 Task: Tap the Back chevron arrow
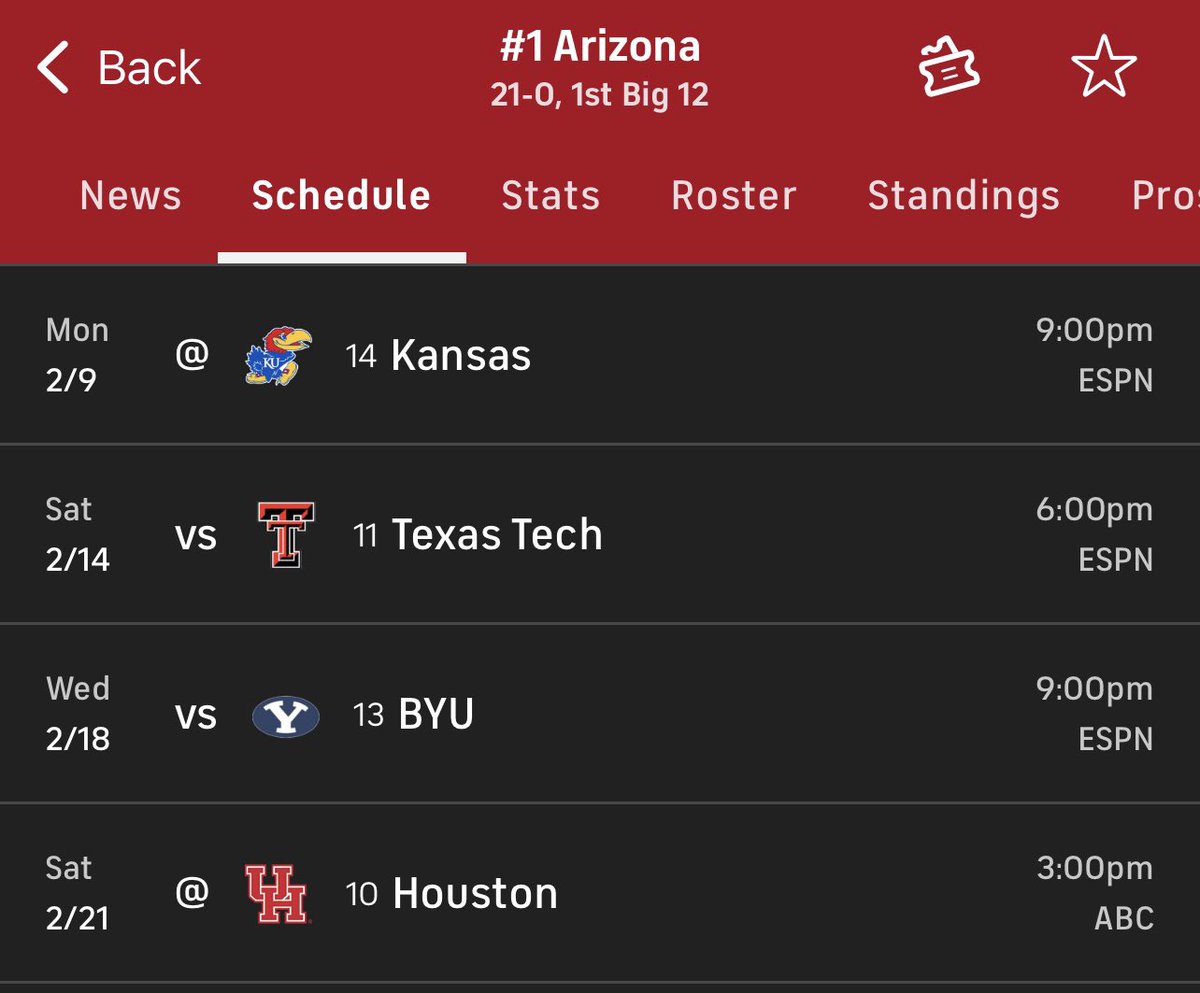[53, 68]
